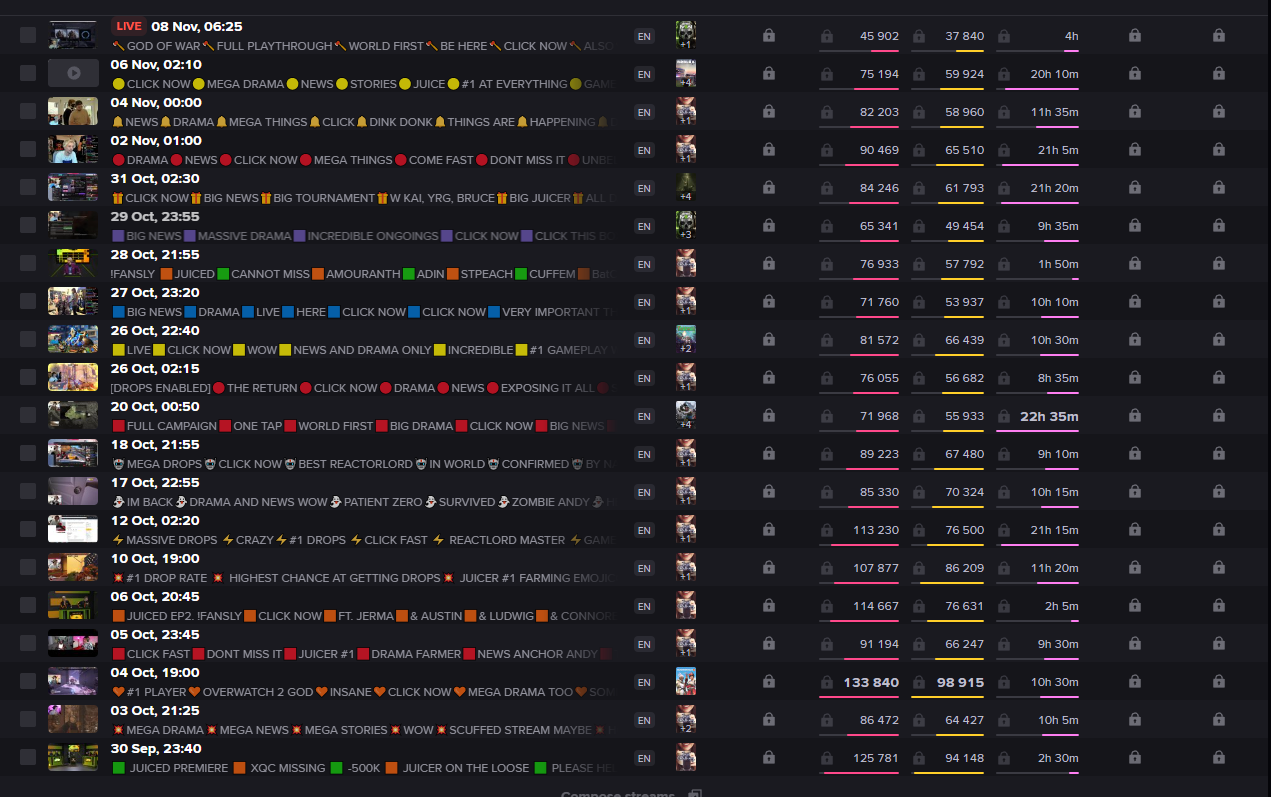This screenshot has height=797, width=1271.
Task: Open the game icon in the 08 Nov row
Action: (x=685, y=35)
